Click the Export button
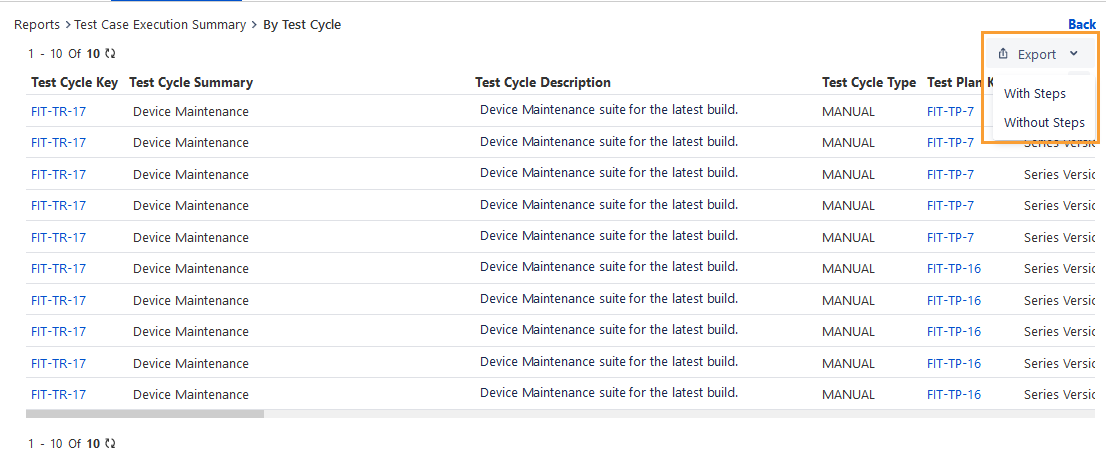The width and height of the screenshot is (1106, 454). tap(1038, 54)
